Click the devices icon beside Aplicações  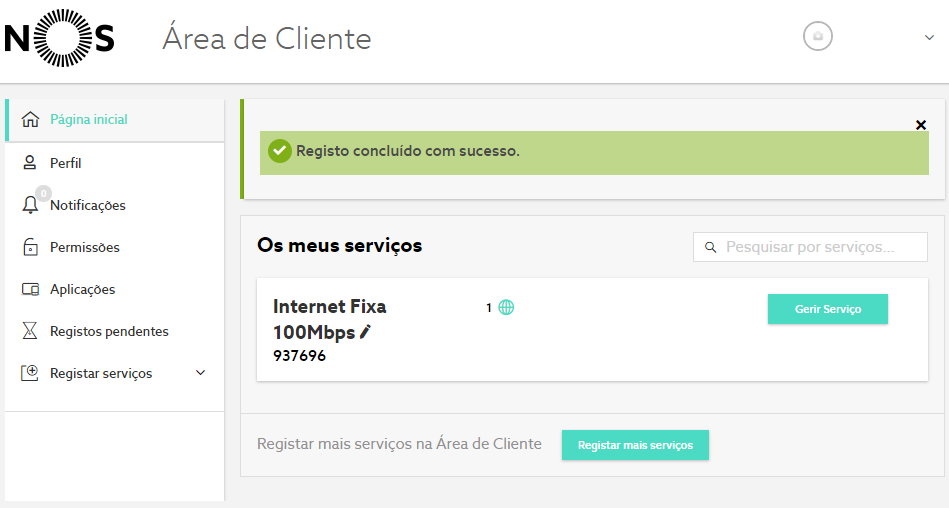pos(30,289)
